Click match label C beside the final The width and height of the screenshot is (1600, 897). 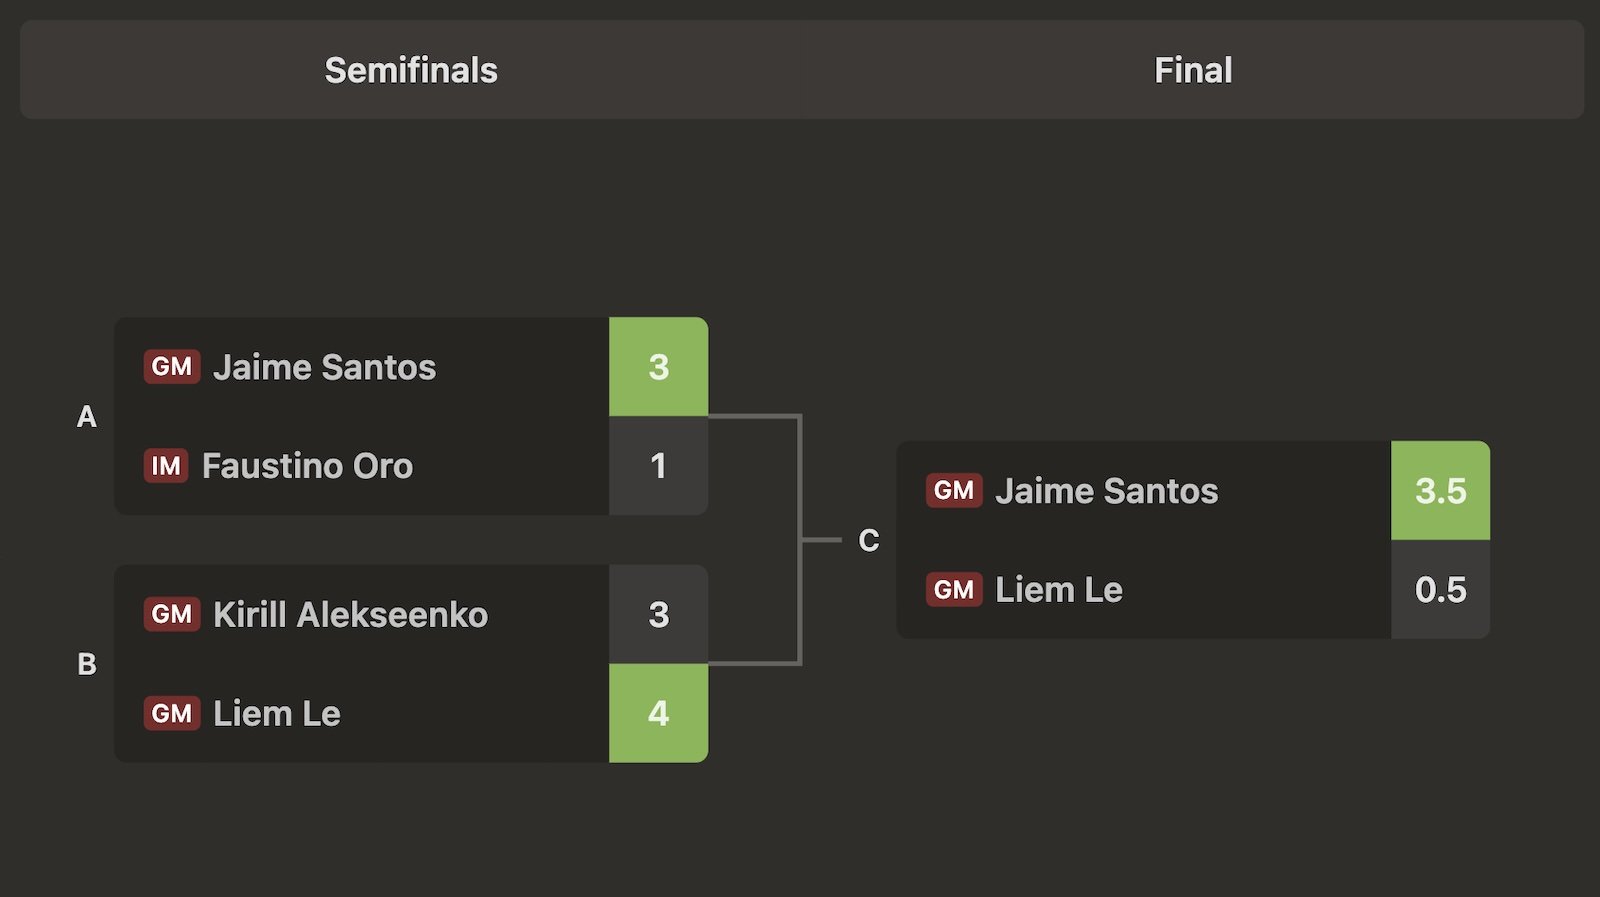tap(869, 540)
